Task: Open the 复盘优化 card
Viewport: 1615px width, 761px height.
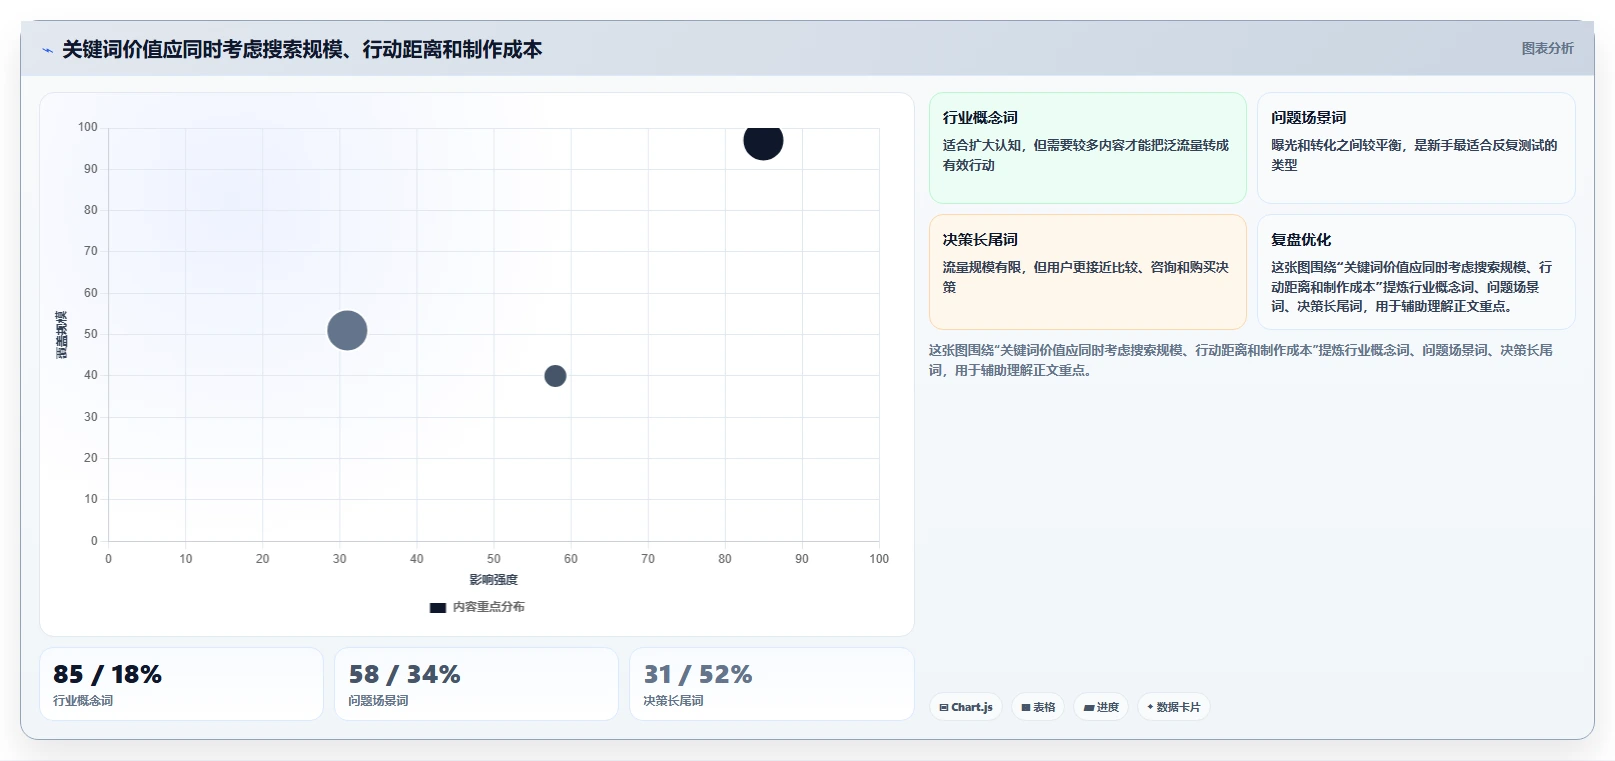Action: click(1416, 272)
